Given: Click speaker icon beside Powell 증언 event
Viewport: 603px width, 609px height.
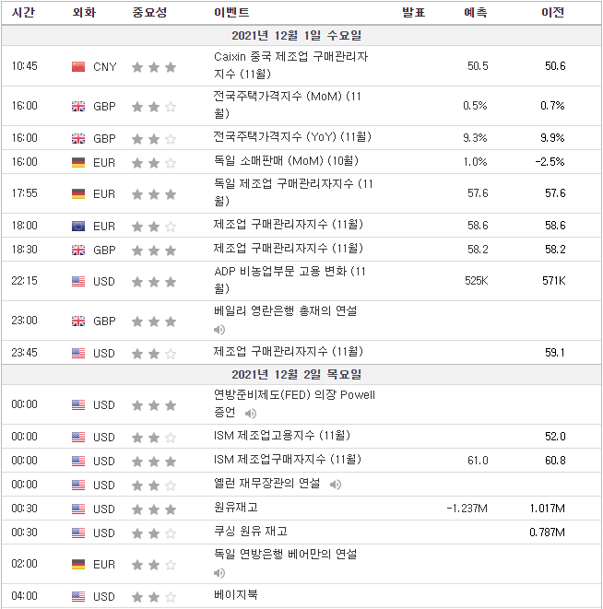Looking at the screenshot, I should click(x=250, y=413).
